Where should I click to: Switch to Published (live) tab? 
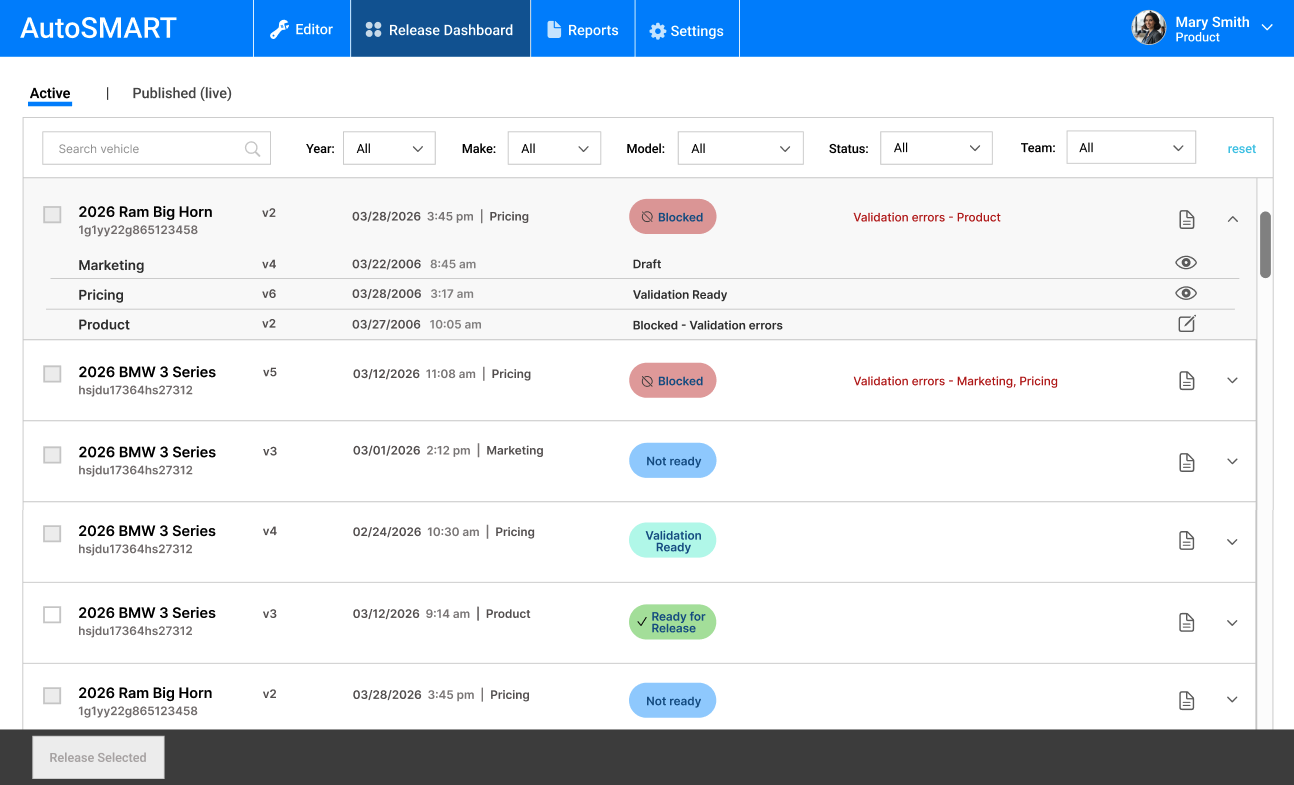tap(182, 93)
